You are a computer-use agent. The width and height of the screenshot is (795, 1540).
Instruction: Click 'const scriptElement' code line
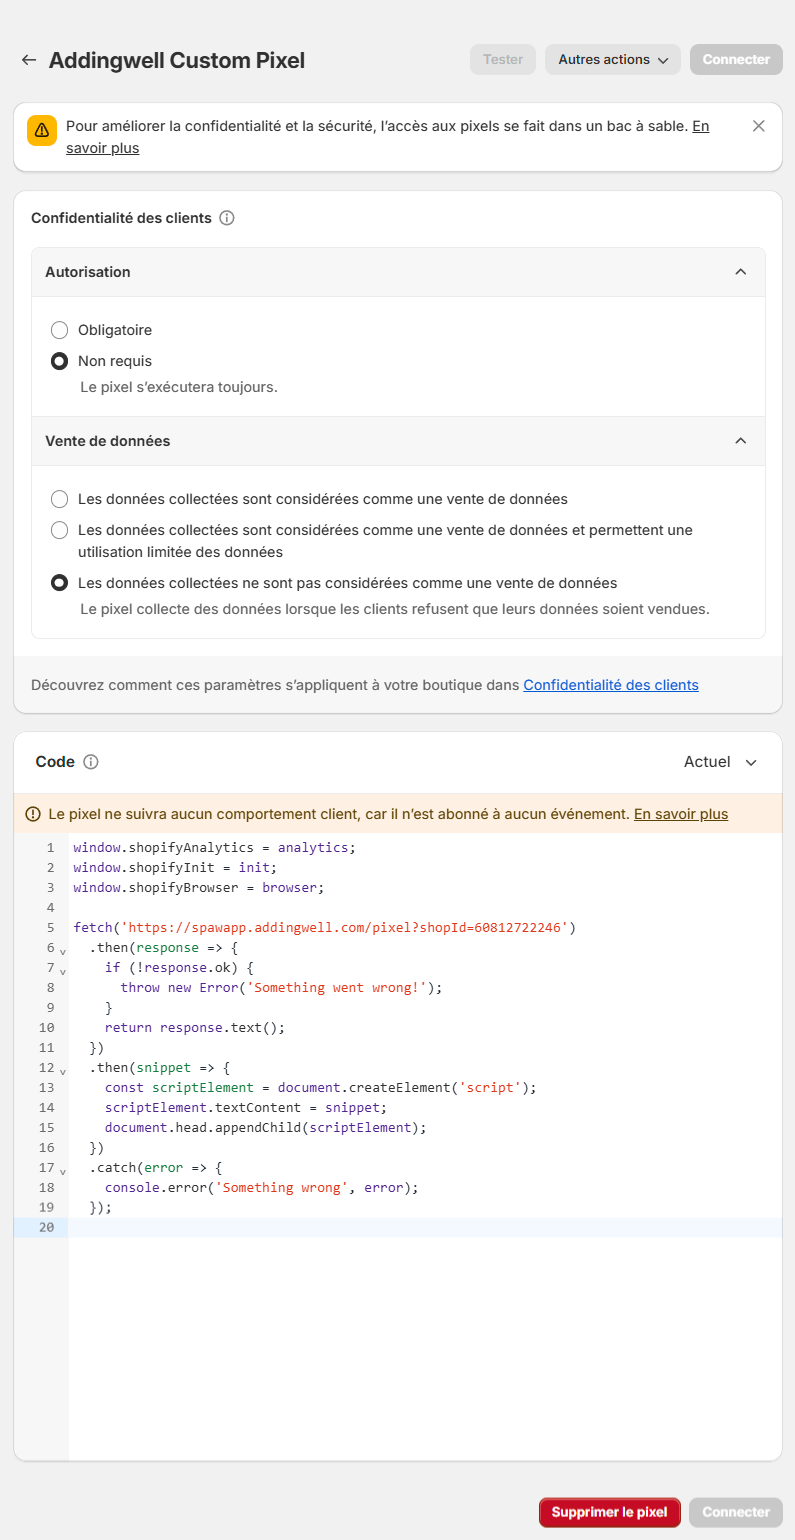pyautogui.click(x=321, y=1087)
